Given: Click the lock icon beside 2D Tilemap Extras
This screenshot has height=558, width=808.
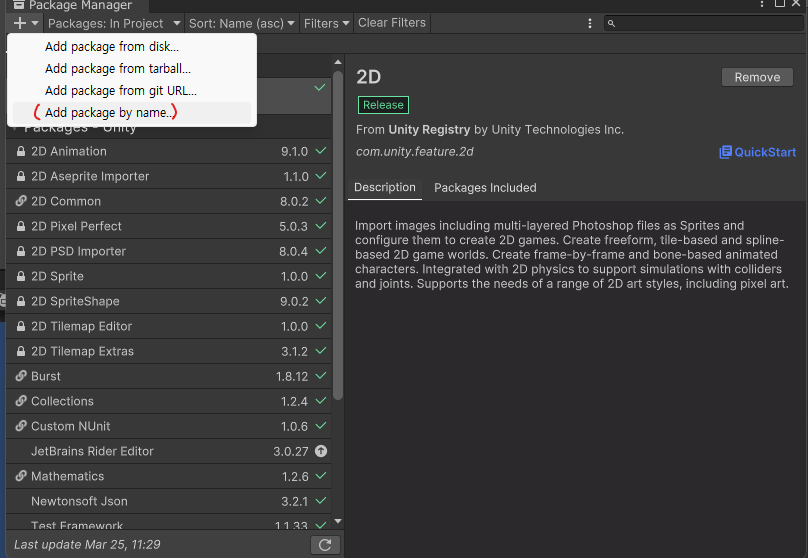Looking at the screenshot, I should 21,351.
